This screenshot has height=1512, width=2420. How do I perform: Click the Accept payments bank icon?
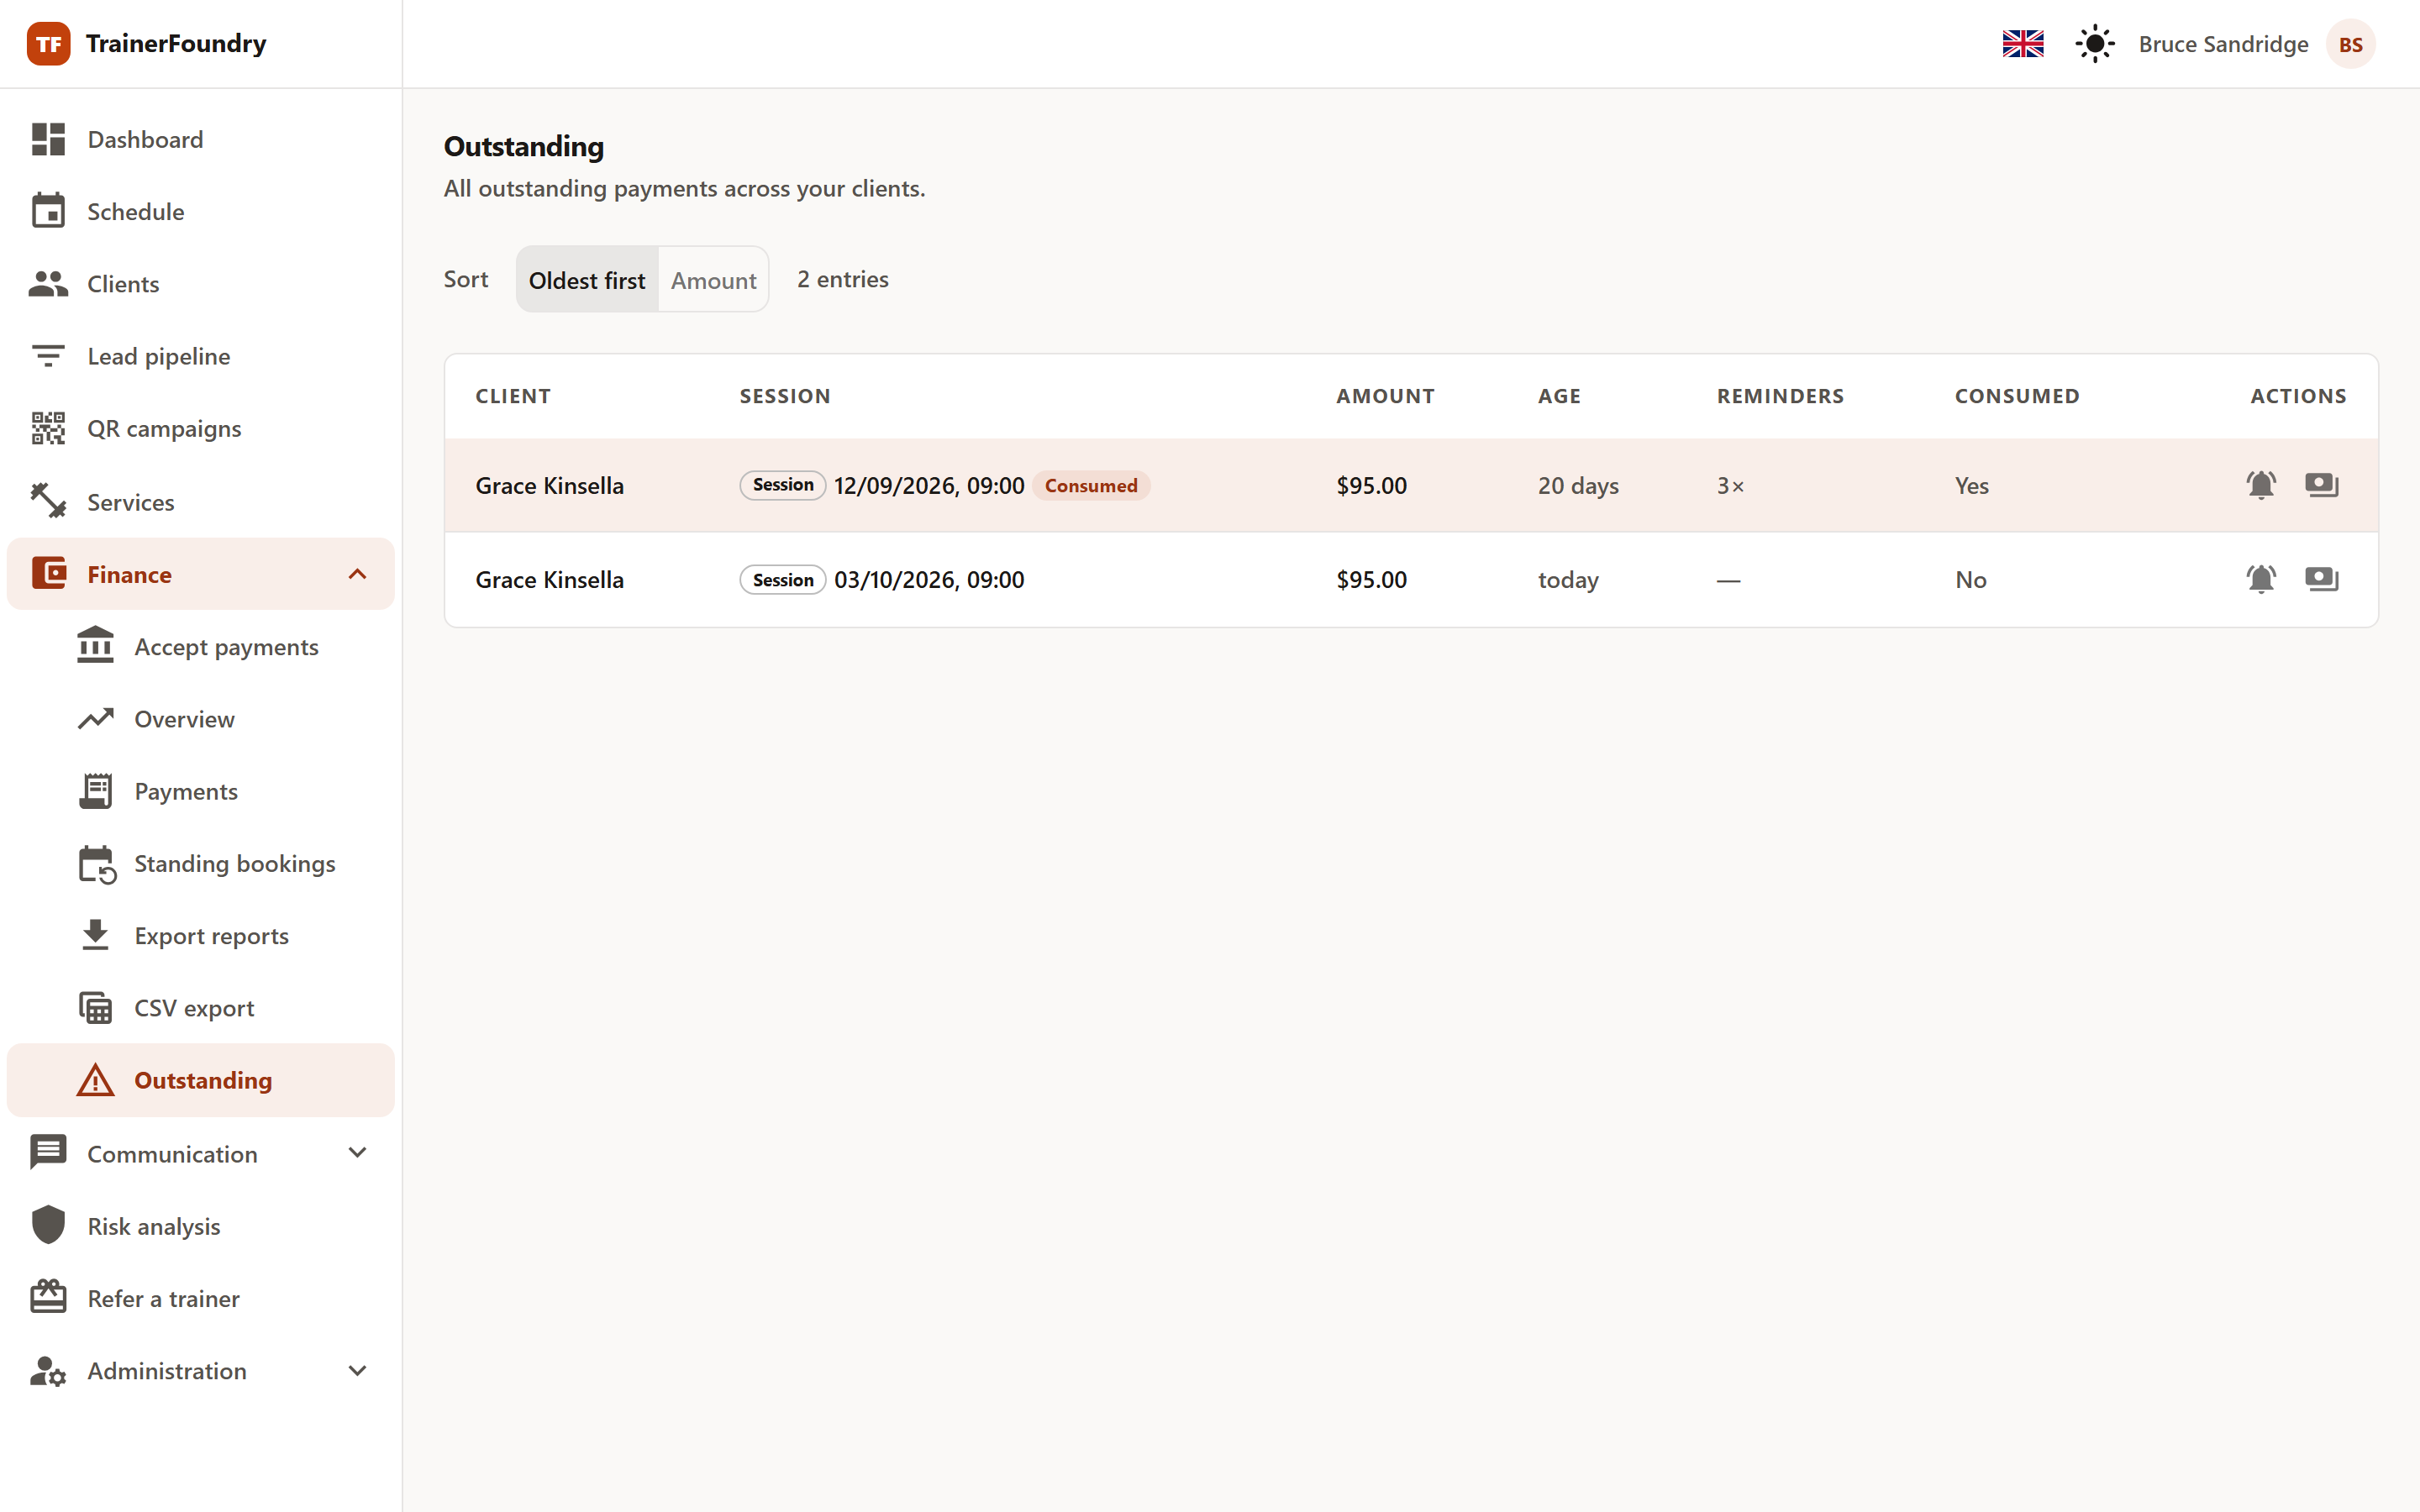(95, 646)
